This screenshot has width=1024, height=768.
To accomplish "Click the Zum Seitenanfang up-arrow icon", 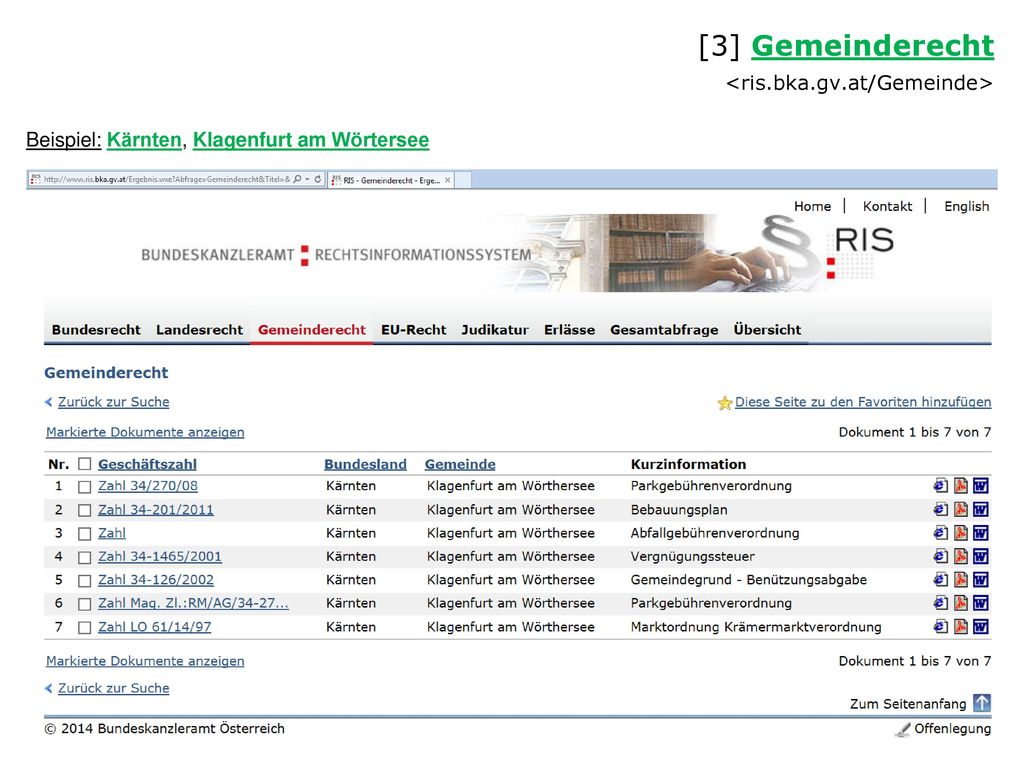I will click(x=982, y=703).
